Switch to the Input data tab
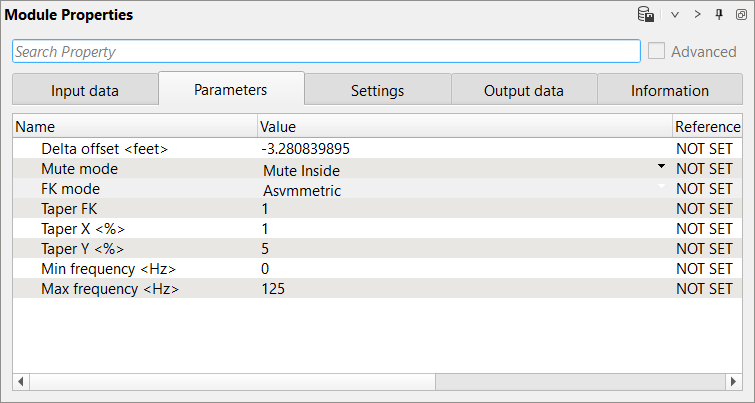 (x=85, y=91)
